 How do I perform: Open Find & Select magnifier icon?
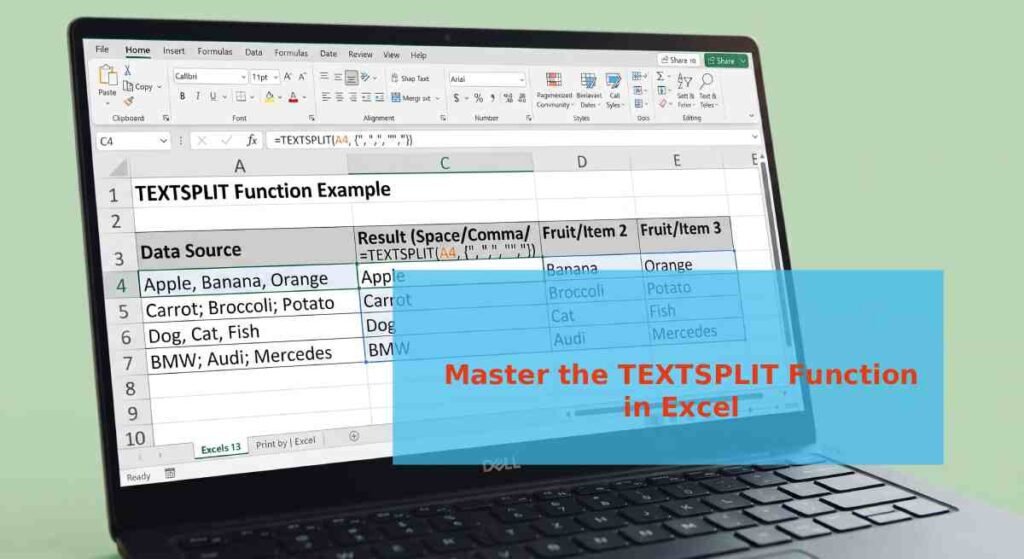click(707, 81)
